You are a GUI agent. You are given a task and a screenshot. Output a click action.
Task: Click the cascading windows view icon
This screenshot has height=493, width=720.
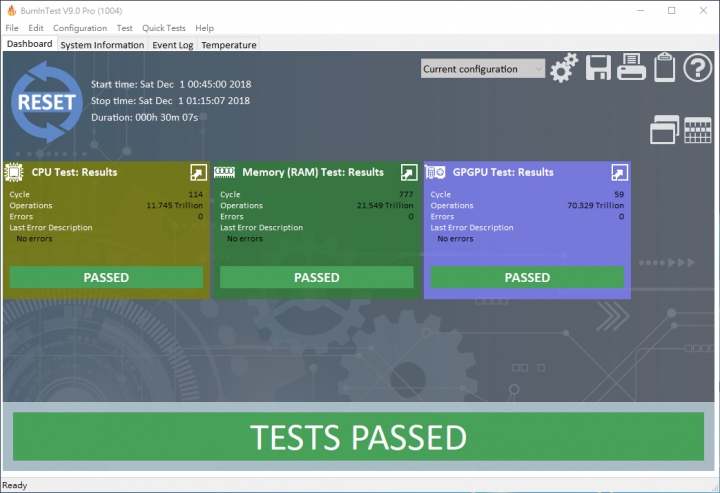pos(664,129)
